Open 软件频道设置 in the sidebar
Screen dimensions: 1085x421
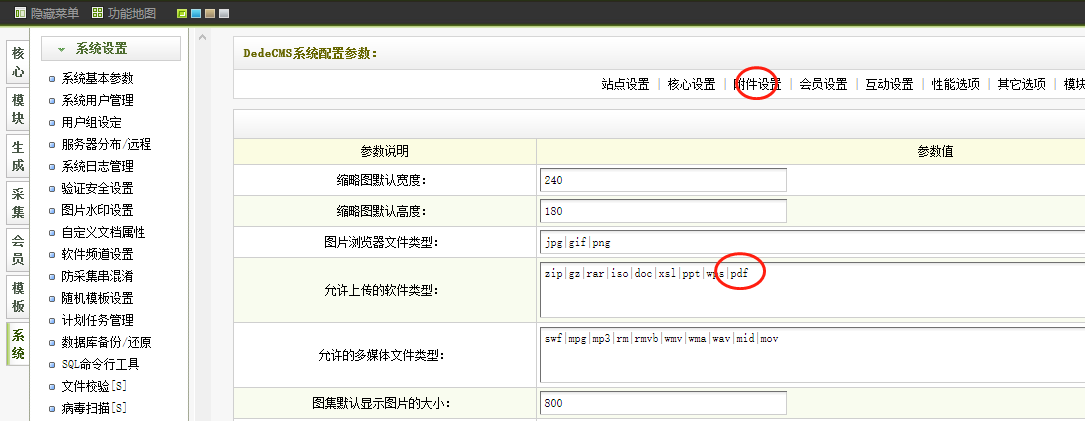point(97,254)
